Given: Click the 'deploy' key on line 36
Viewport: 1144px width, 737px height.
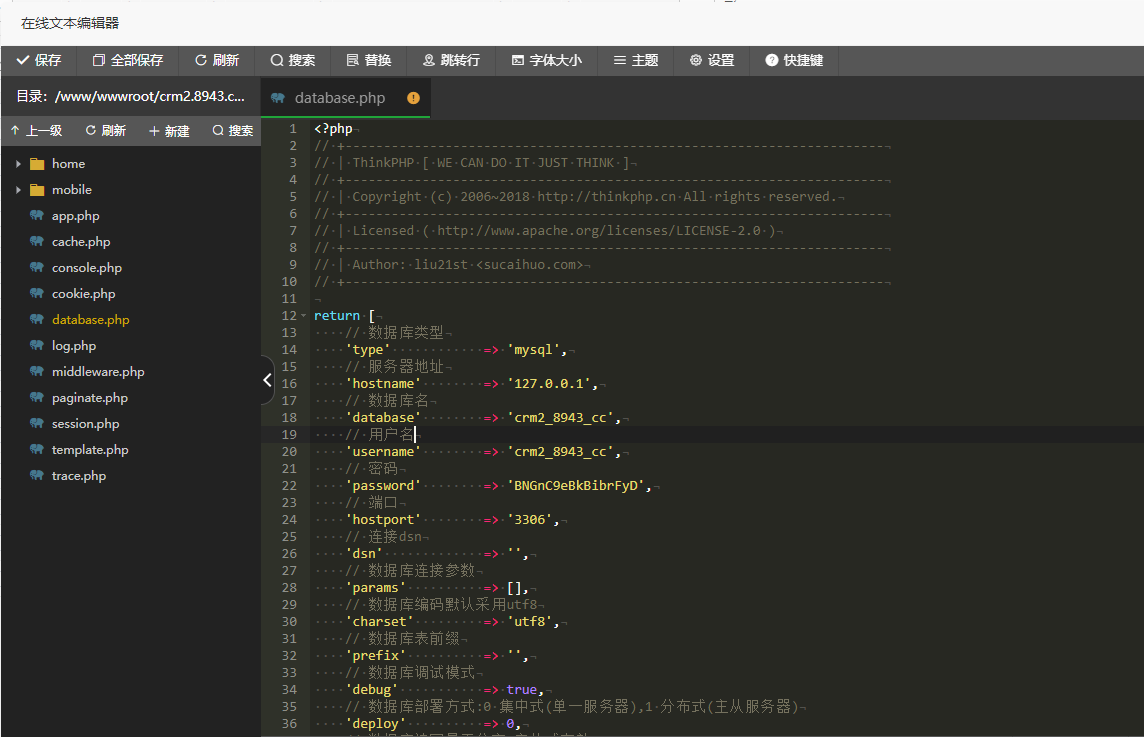Looking at the screenshot, I should [x=376, y=724].
